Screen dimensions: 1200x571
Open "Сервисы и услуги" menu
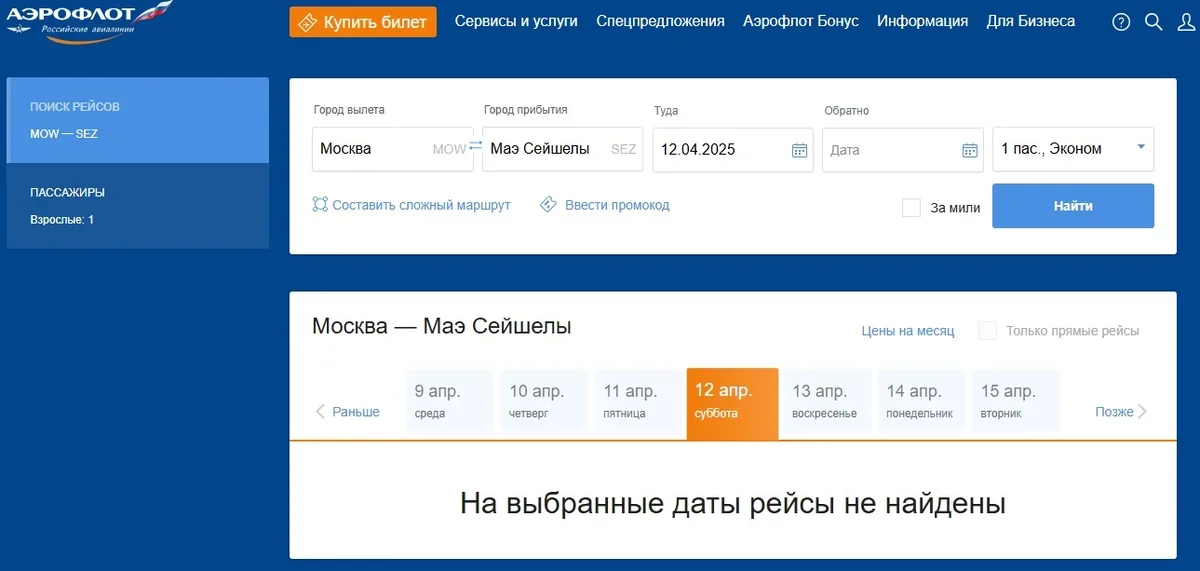pyautogui.click(x=516, y=21)
